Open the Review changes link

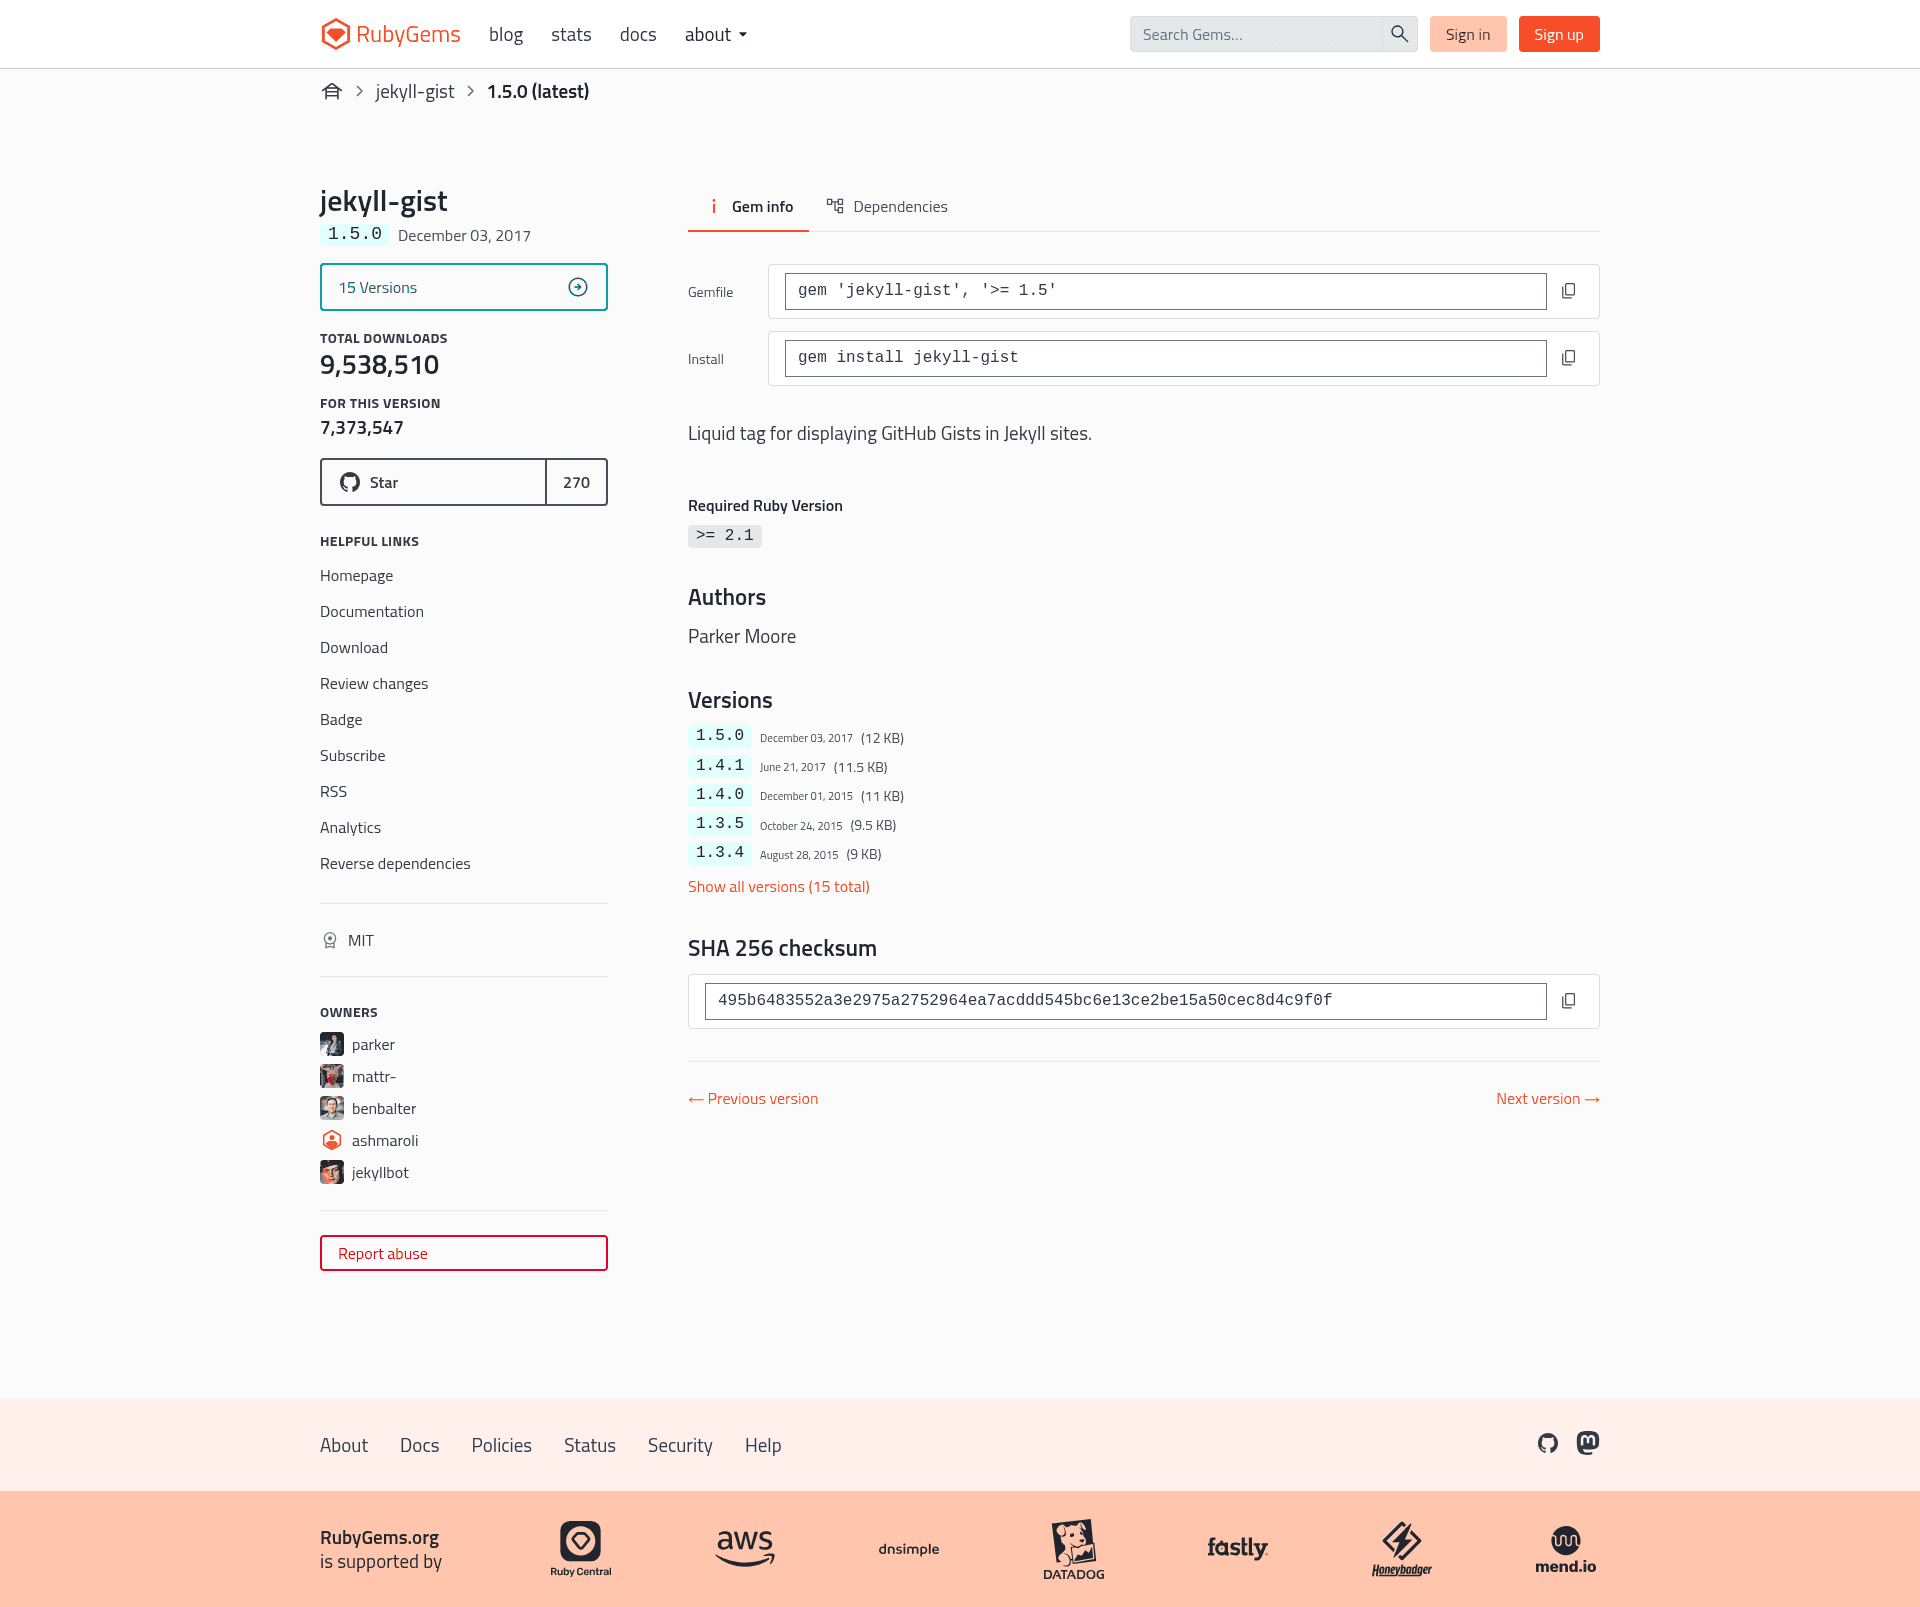pyautogui.click(x=374, y=684)
